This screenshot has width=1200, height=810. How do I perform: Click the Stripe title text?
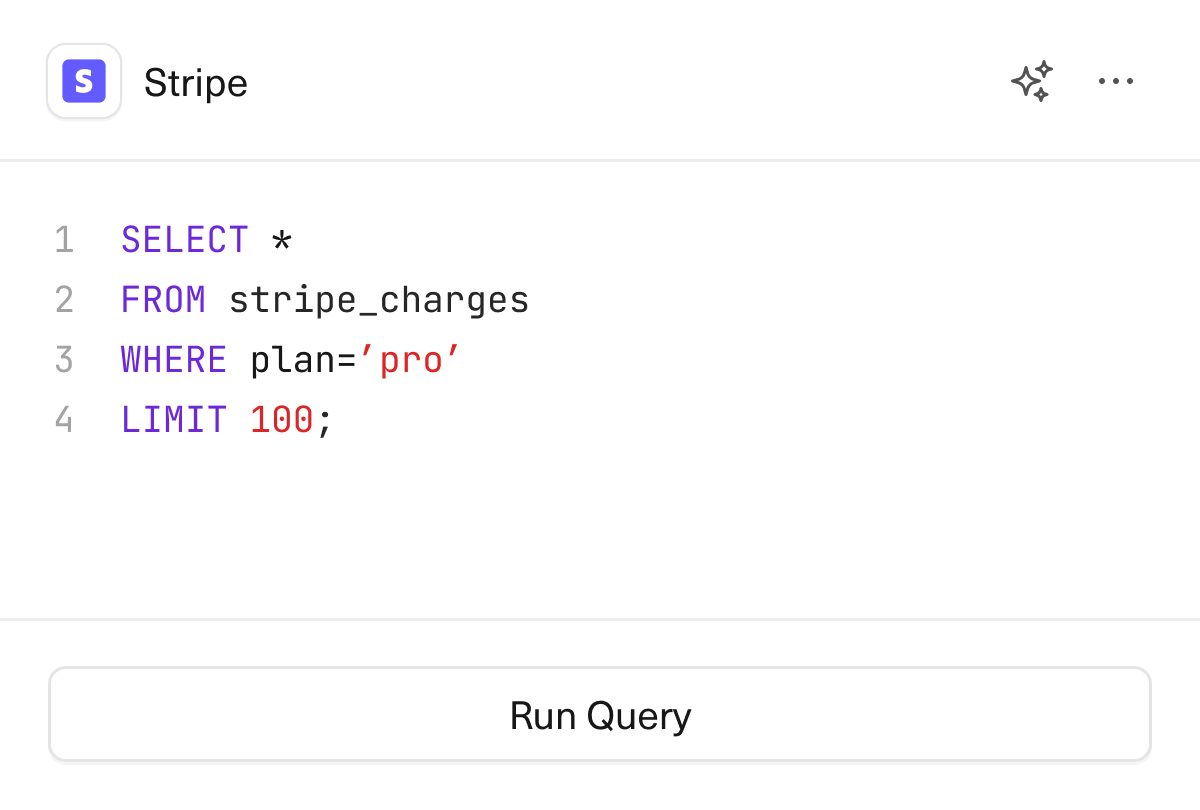(195, 82)
